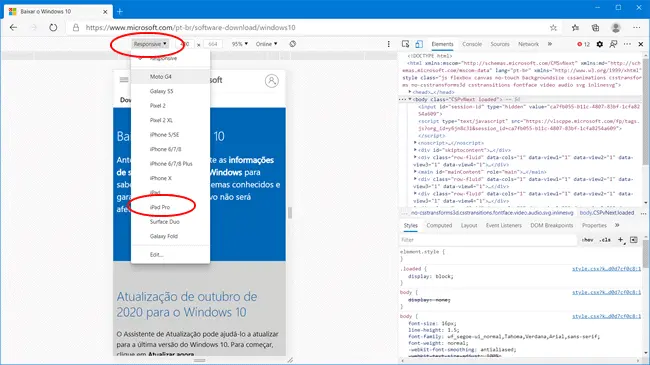Open the Responsive device dropdown

coord(150,44)
